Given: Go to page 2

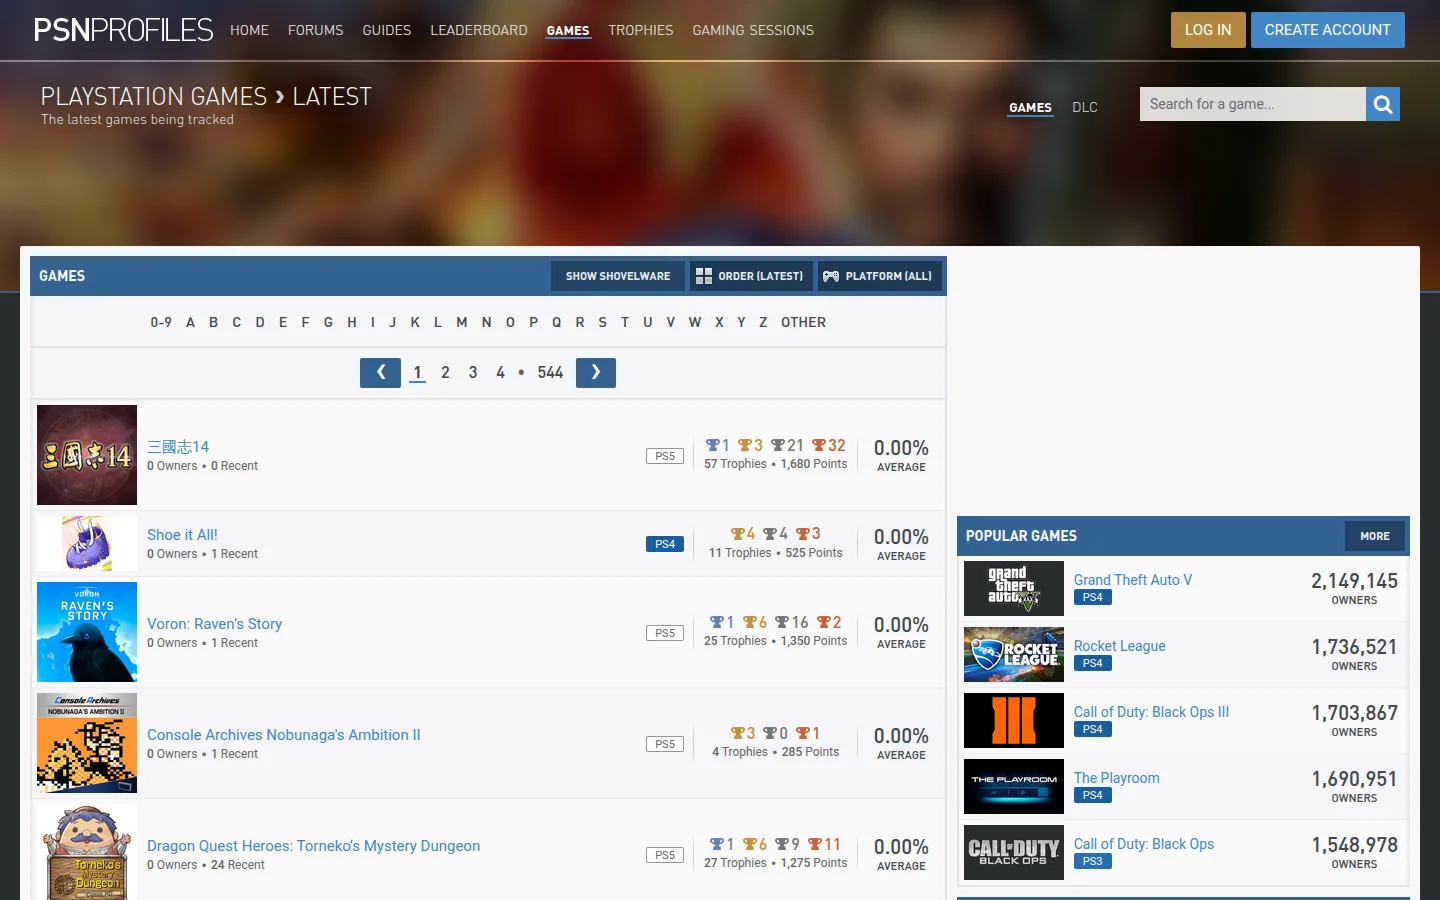Looking at the screenshot, I should (445, 372).
